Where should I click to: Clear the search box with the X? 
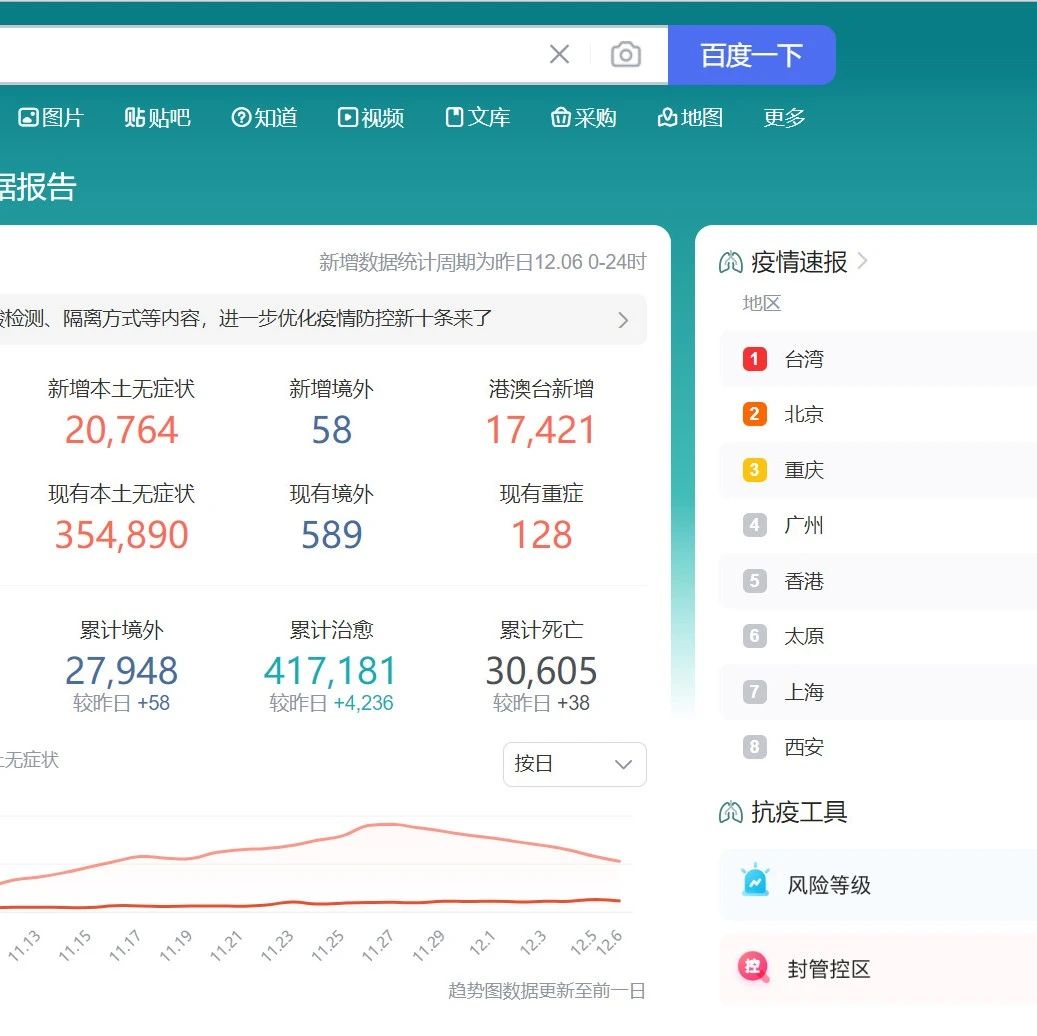click(559, 54)
